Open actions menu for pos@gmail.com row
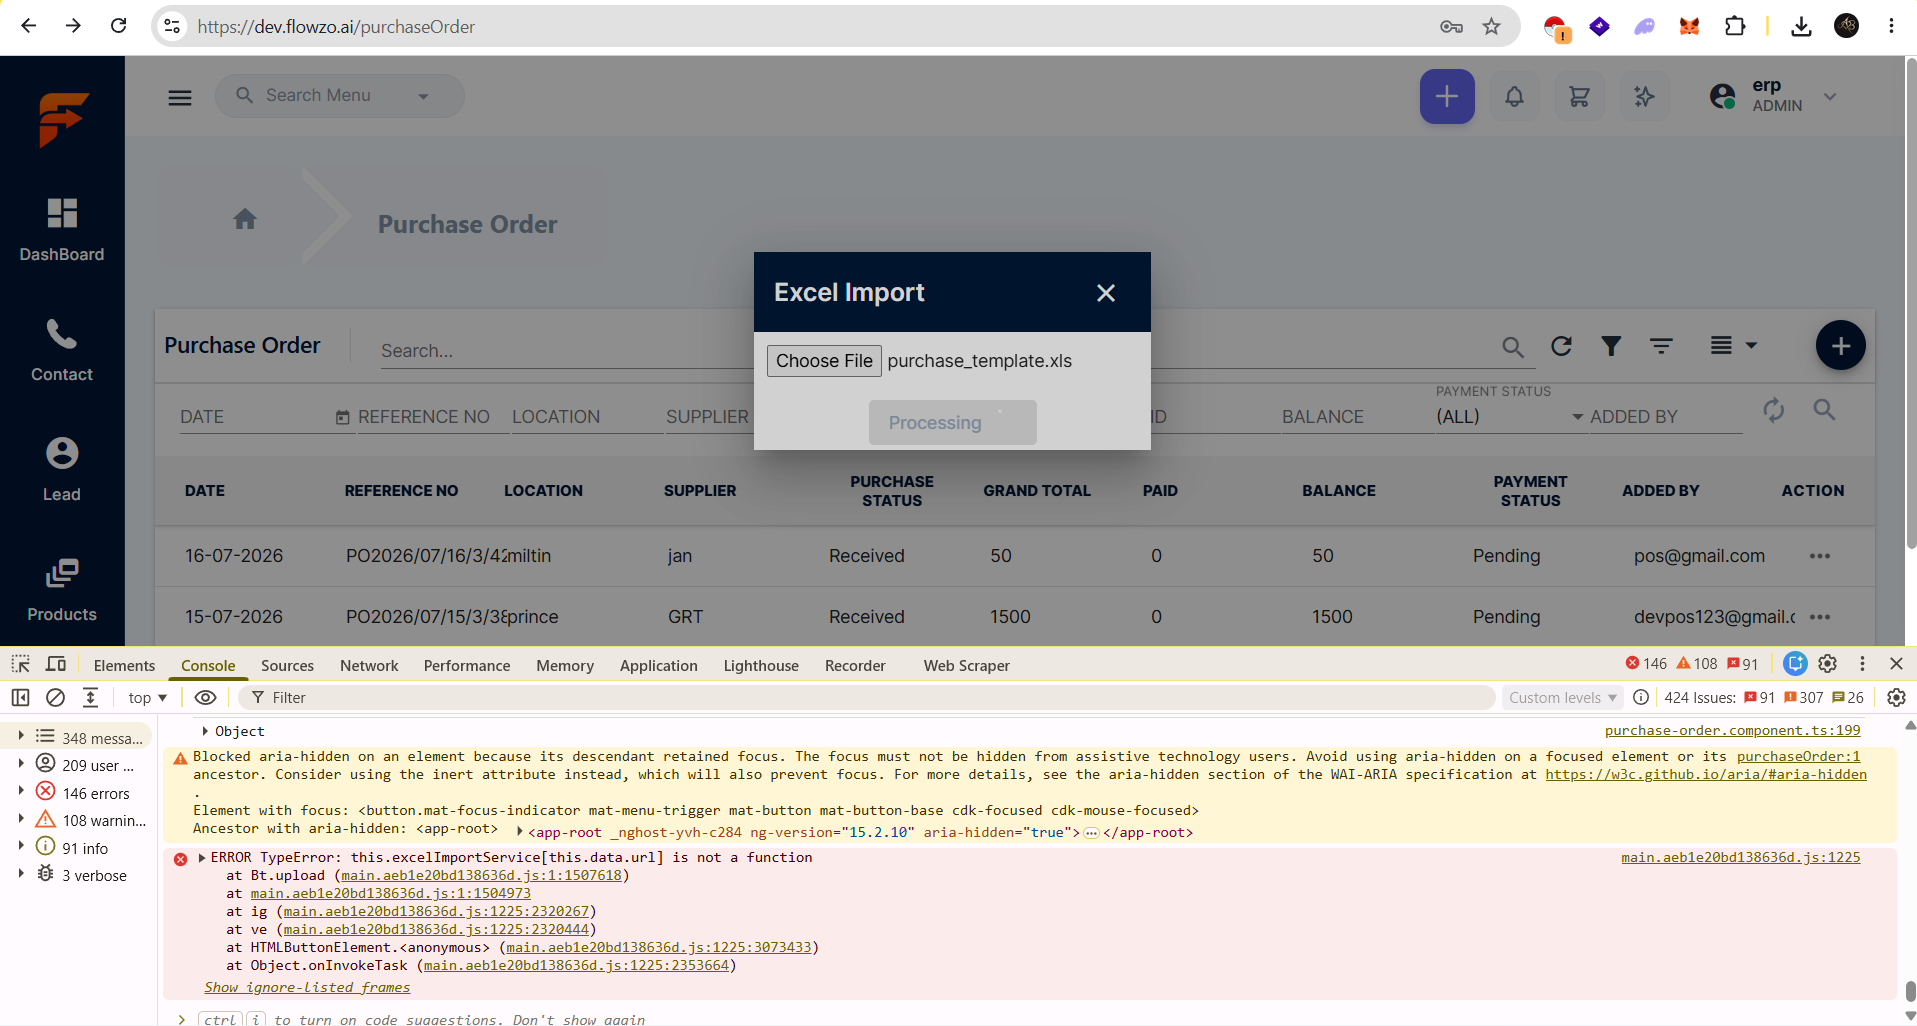 point(1820,556)
